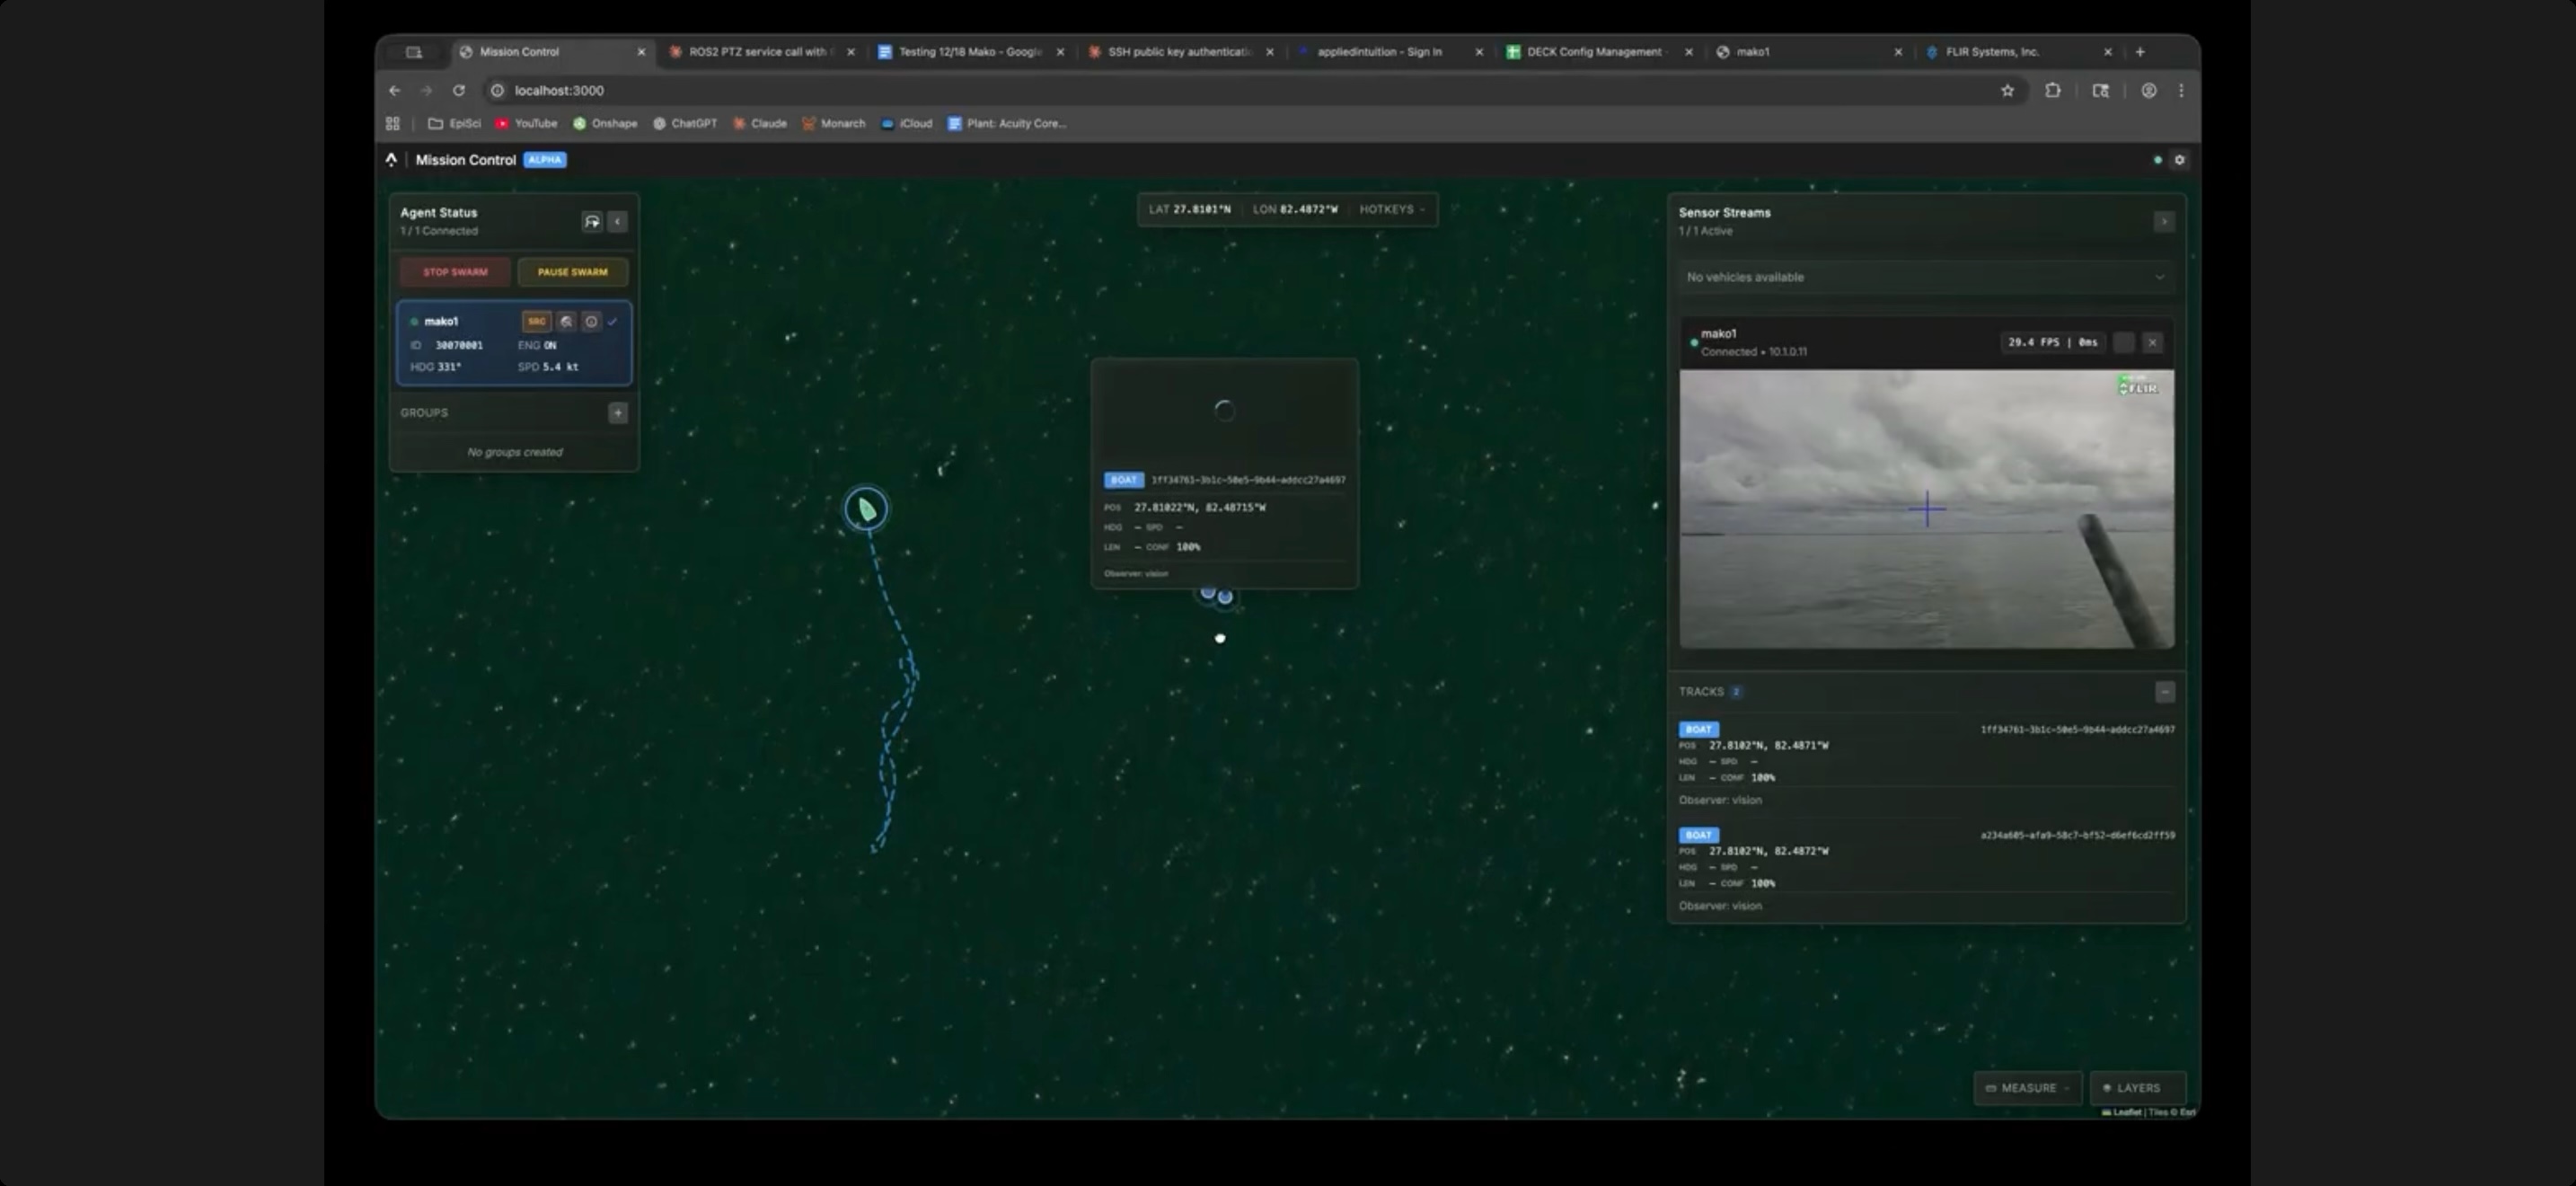Click the blue track marker on map

[x=1224, y=597]
